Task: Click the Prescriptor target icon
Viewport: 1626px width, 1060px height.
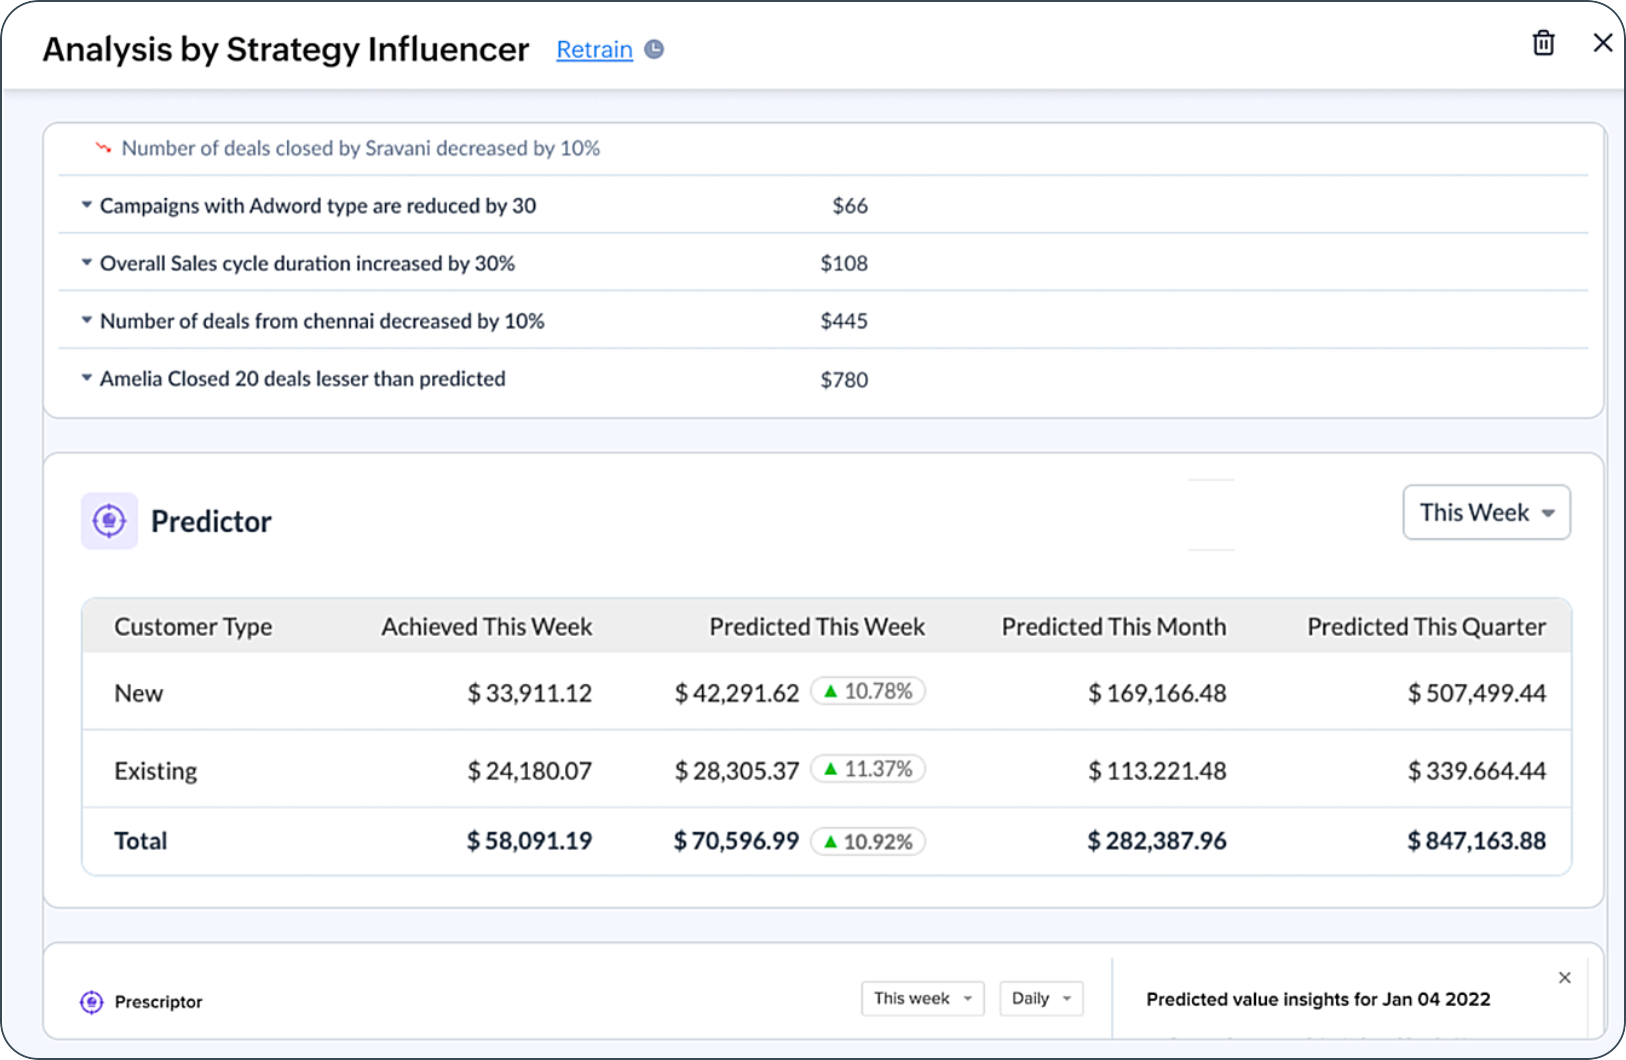Action: click(x=91, y=1002)
